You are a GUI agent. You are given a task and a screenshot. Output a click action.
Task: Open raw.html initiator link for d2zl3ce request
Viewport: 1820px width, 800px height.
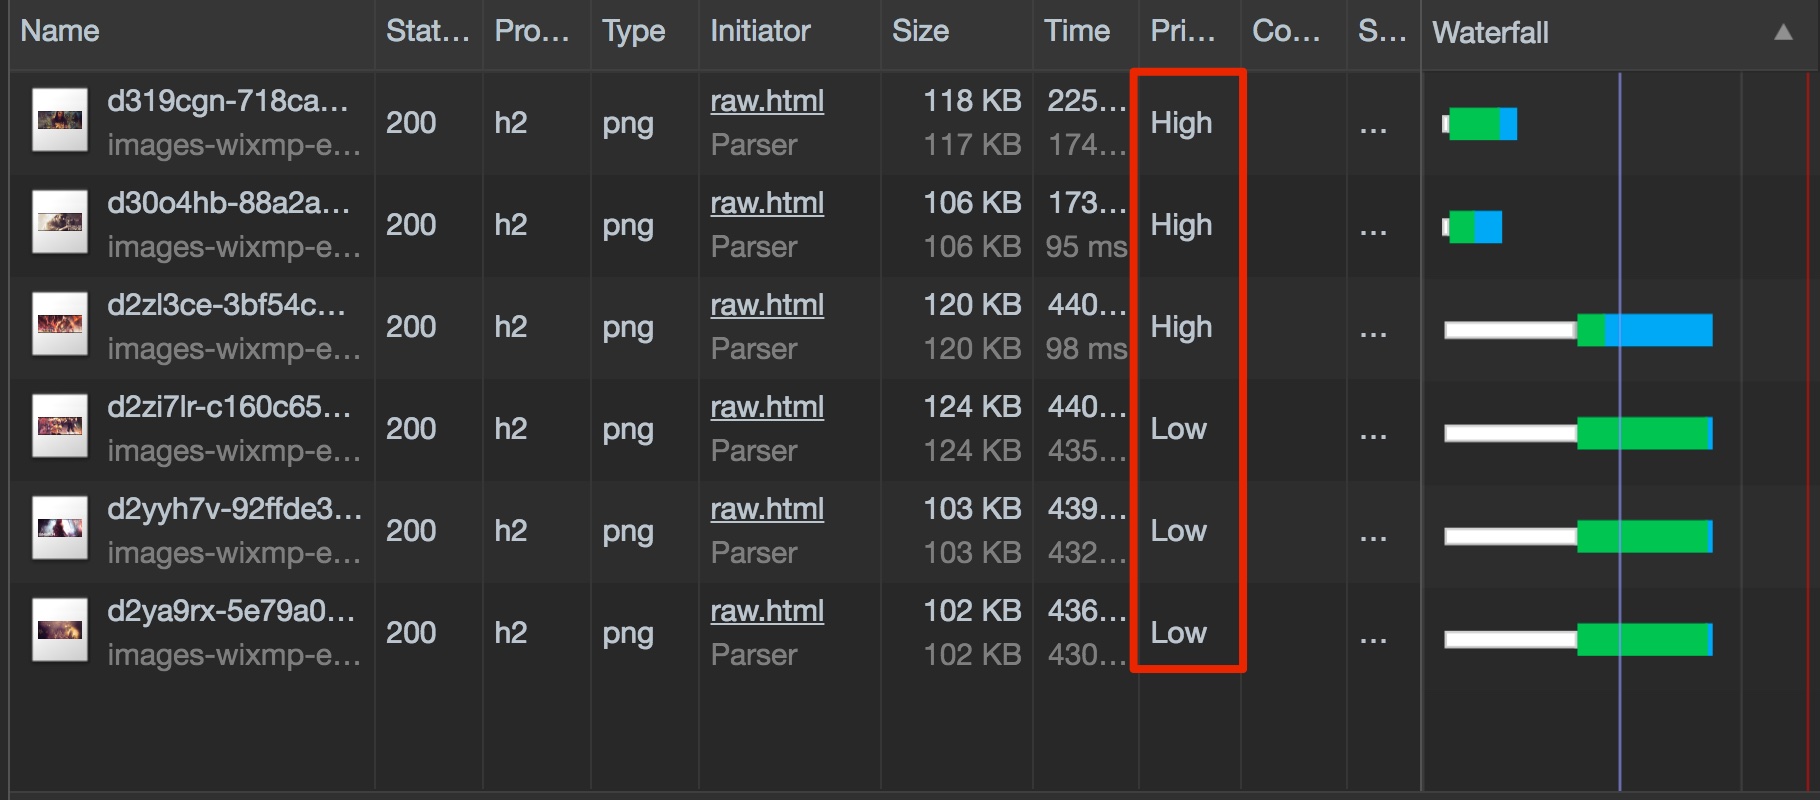767,305
